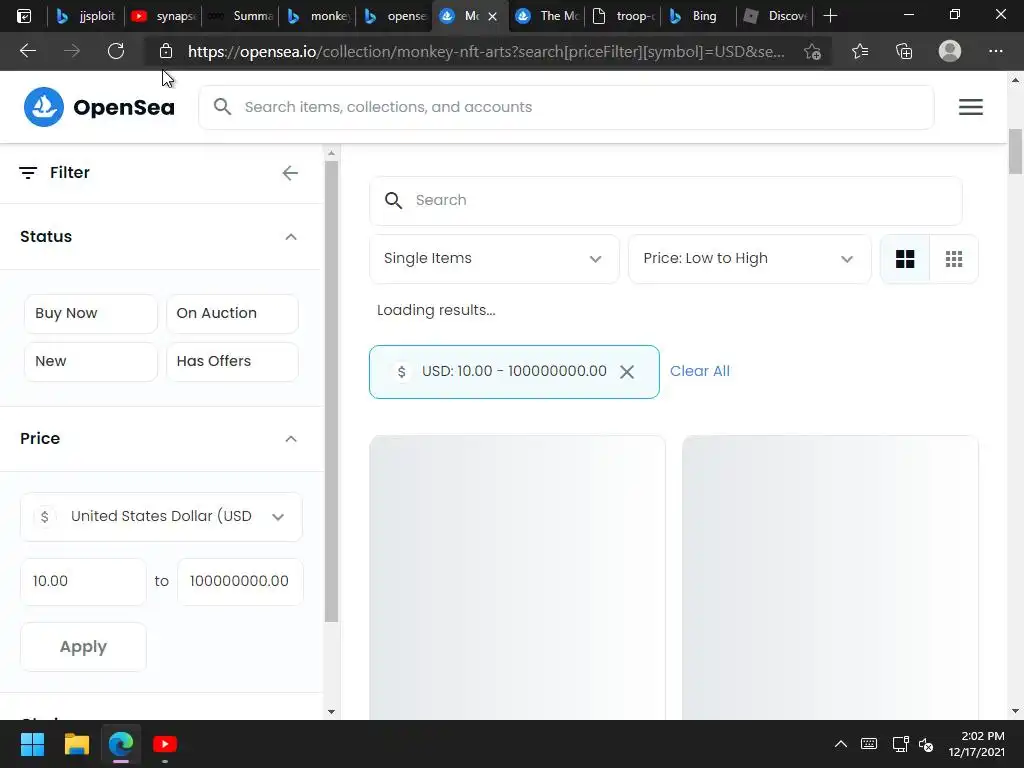Collapse the Status section

click(291, 236)
